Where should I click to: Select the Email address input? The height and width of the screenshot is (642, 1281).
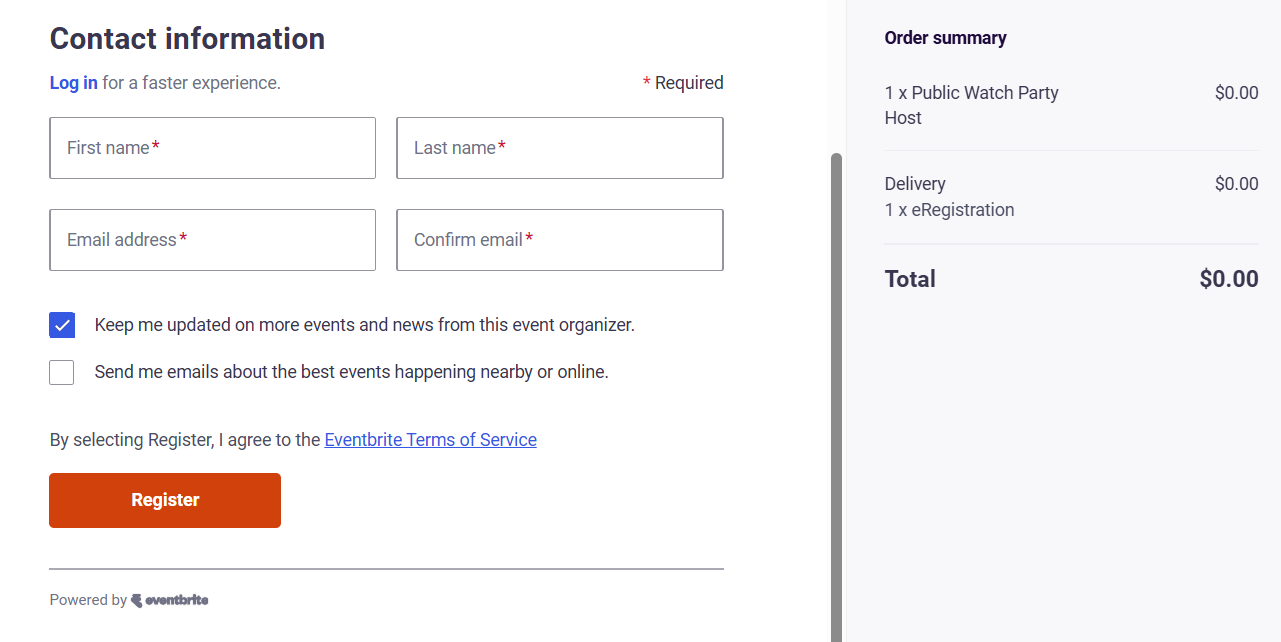(212, 240)
